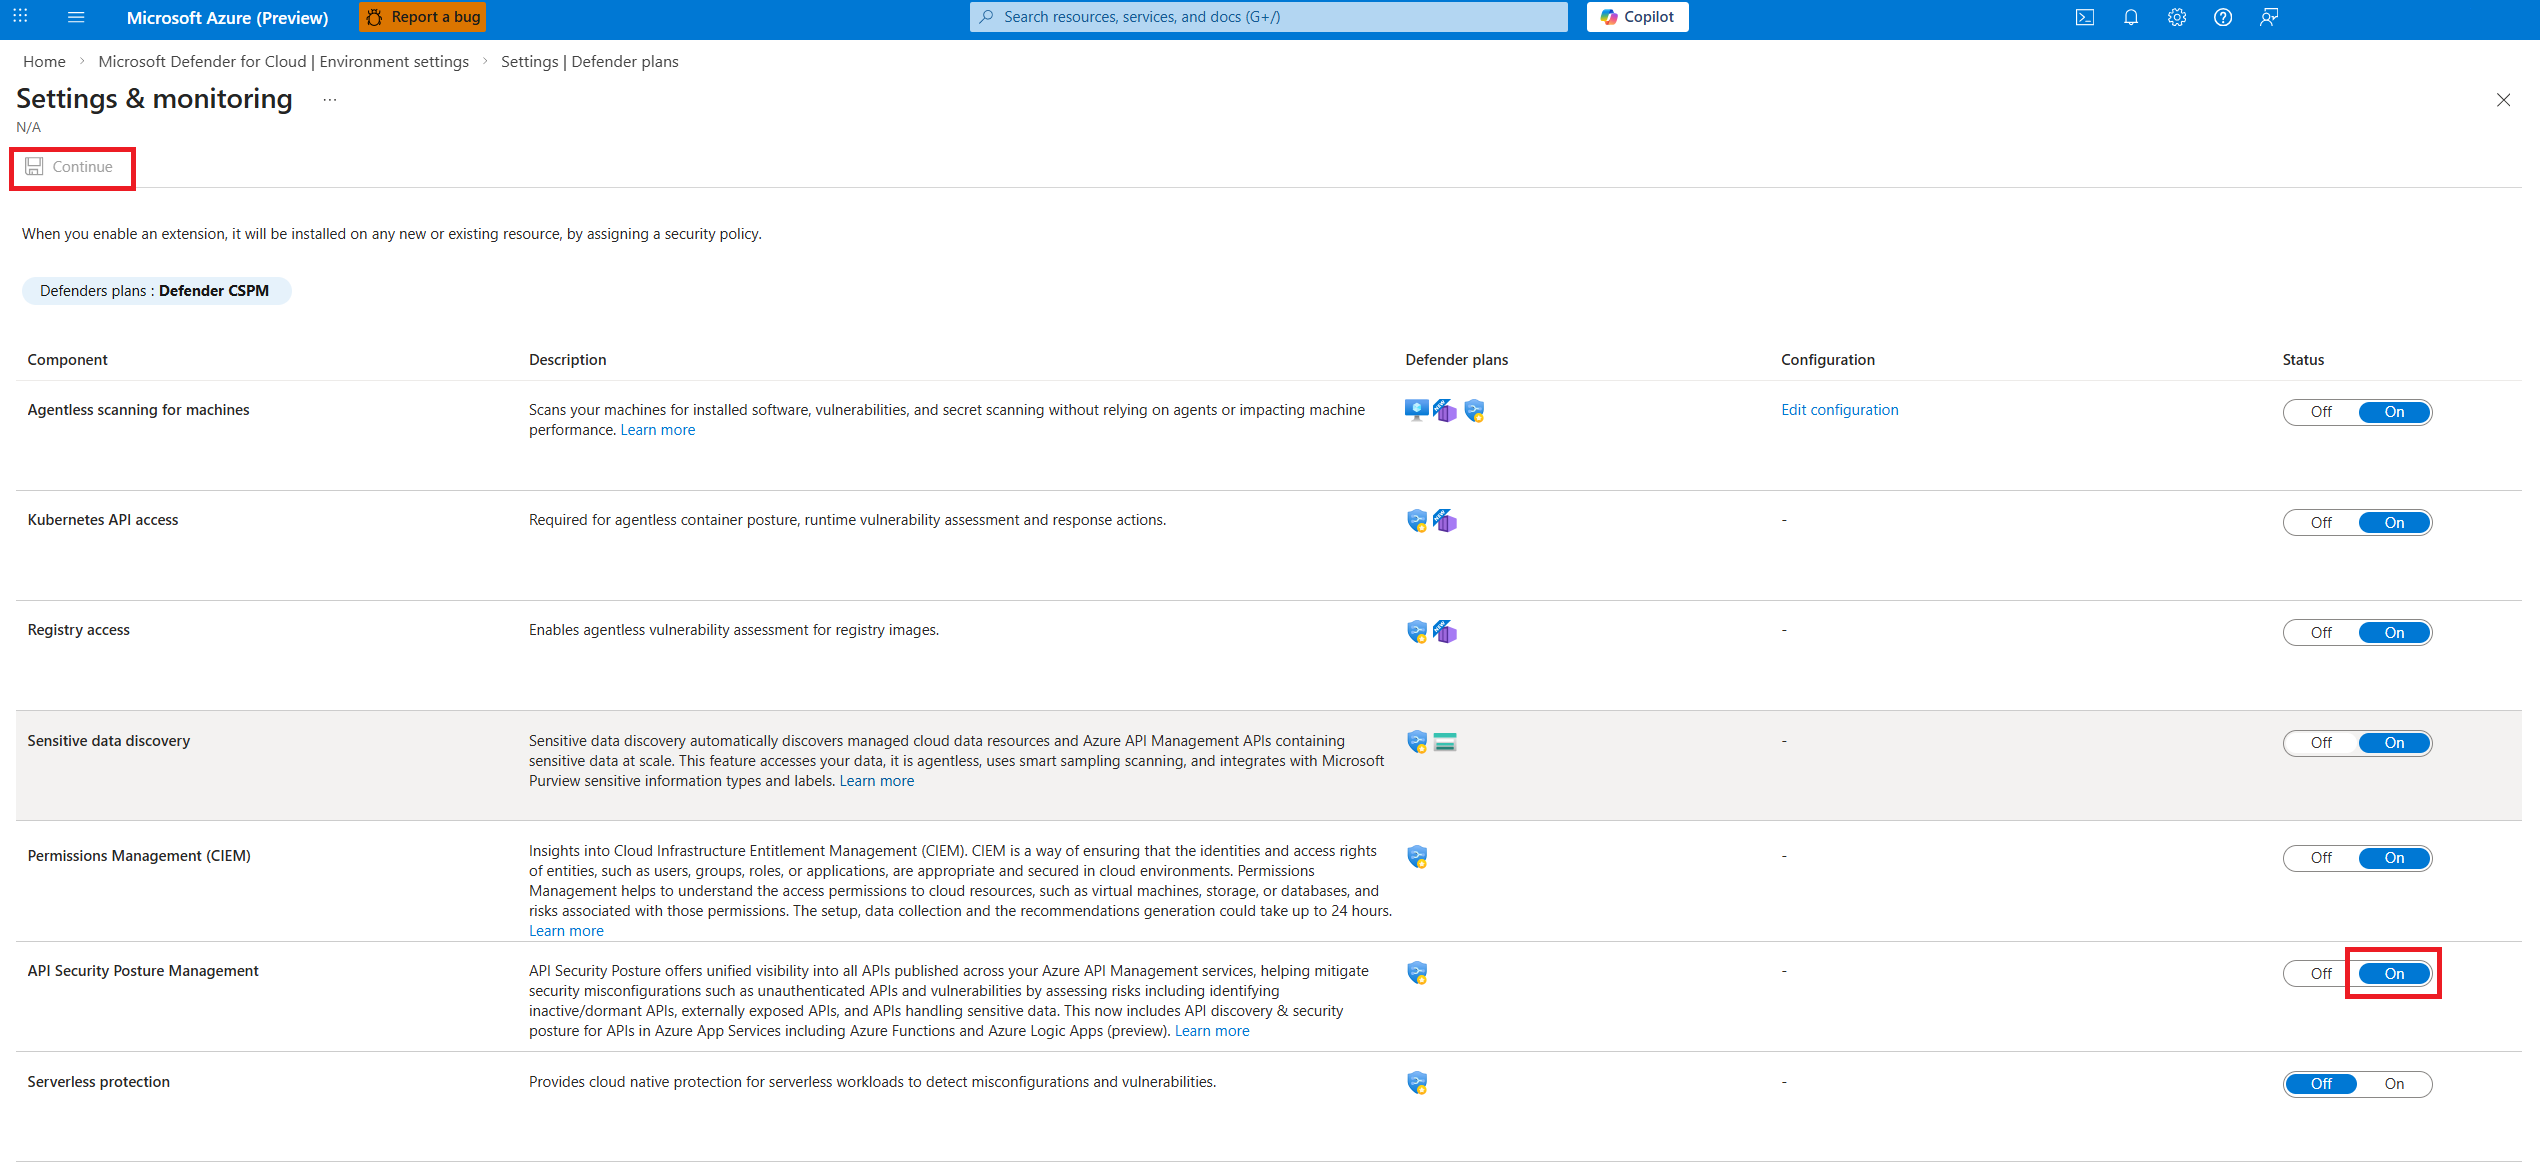Screen dimensions: 2540x1172
Task: Open portal settings gear icon
Action: 2176,17
